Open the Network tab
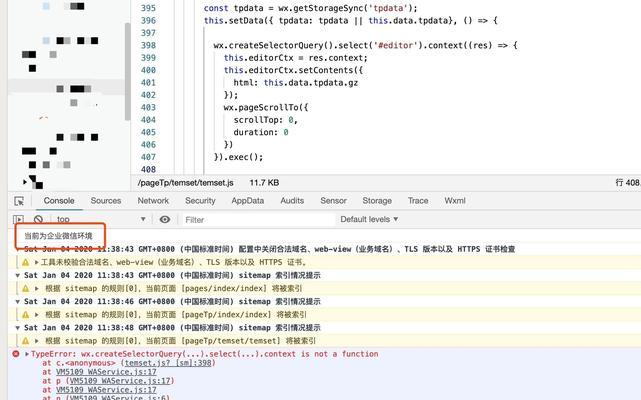 click(x=153, y=201)
